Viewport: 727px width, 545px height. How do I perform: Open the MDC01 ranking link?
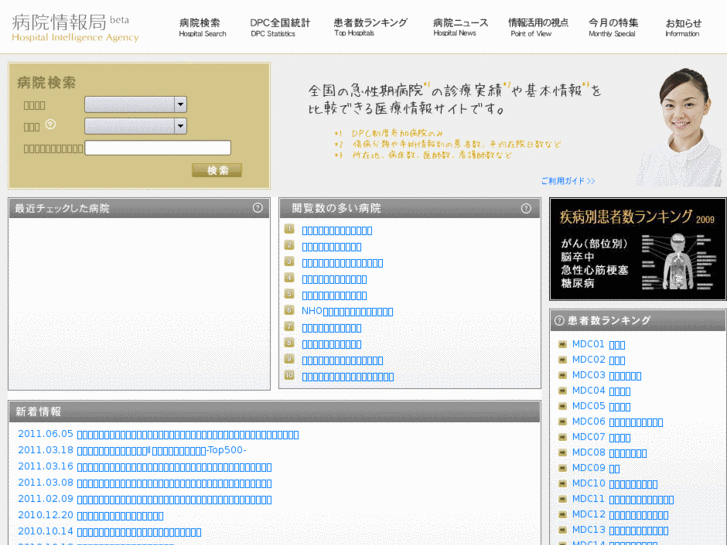599,345
